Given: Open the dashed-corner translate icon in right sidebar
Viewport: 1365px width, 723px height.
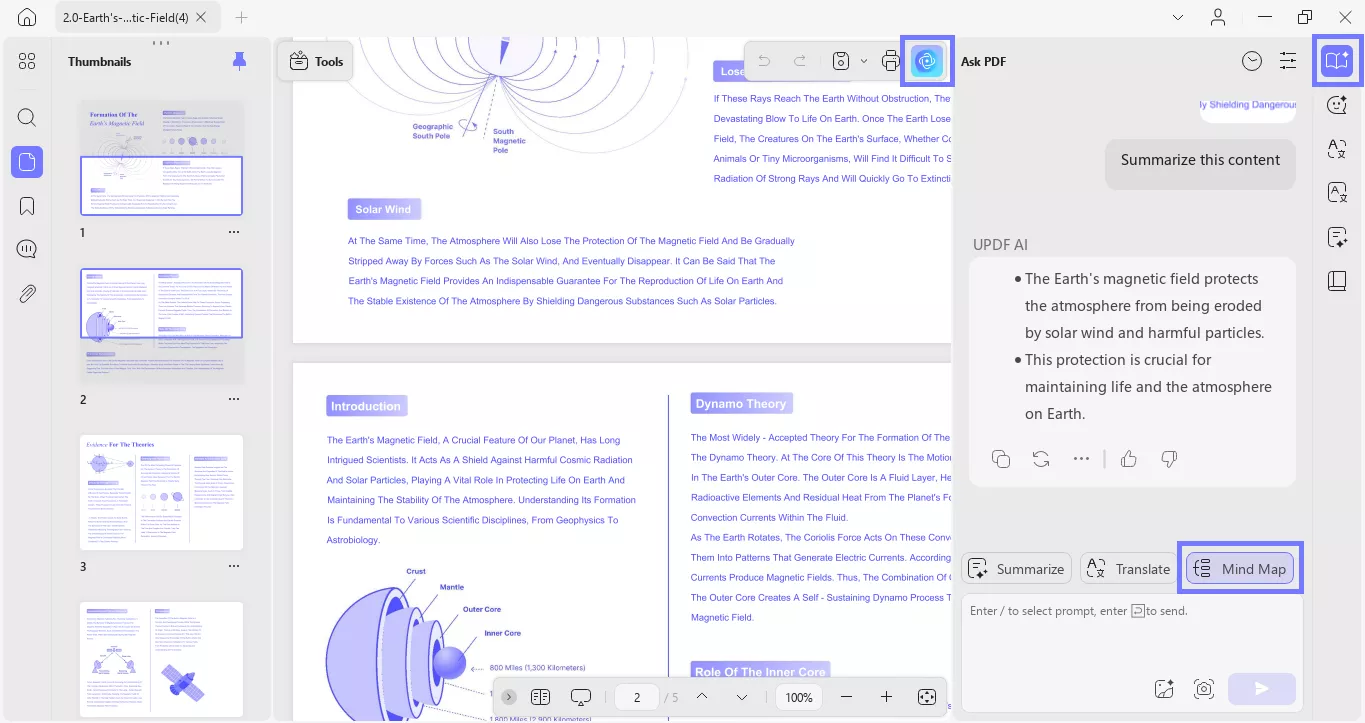Looking at the screenshot, I should (1337, 149).
